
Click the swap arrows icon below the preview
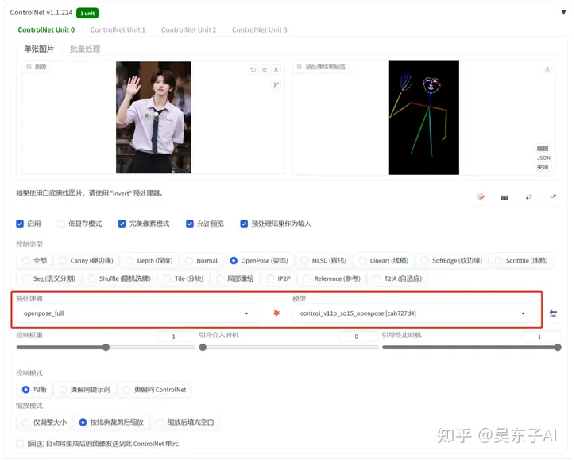tap(529, 197)
